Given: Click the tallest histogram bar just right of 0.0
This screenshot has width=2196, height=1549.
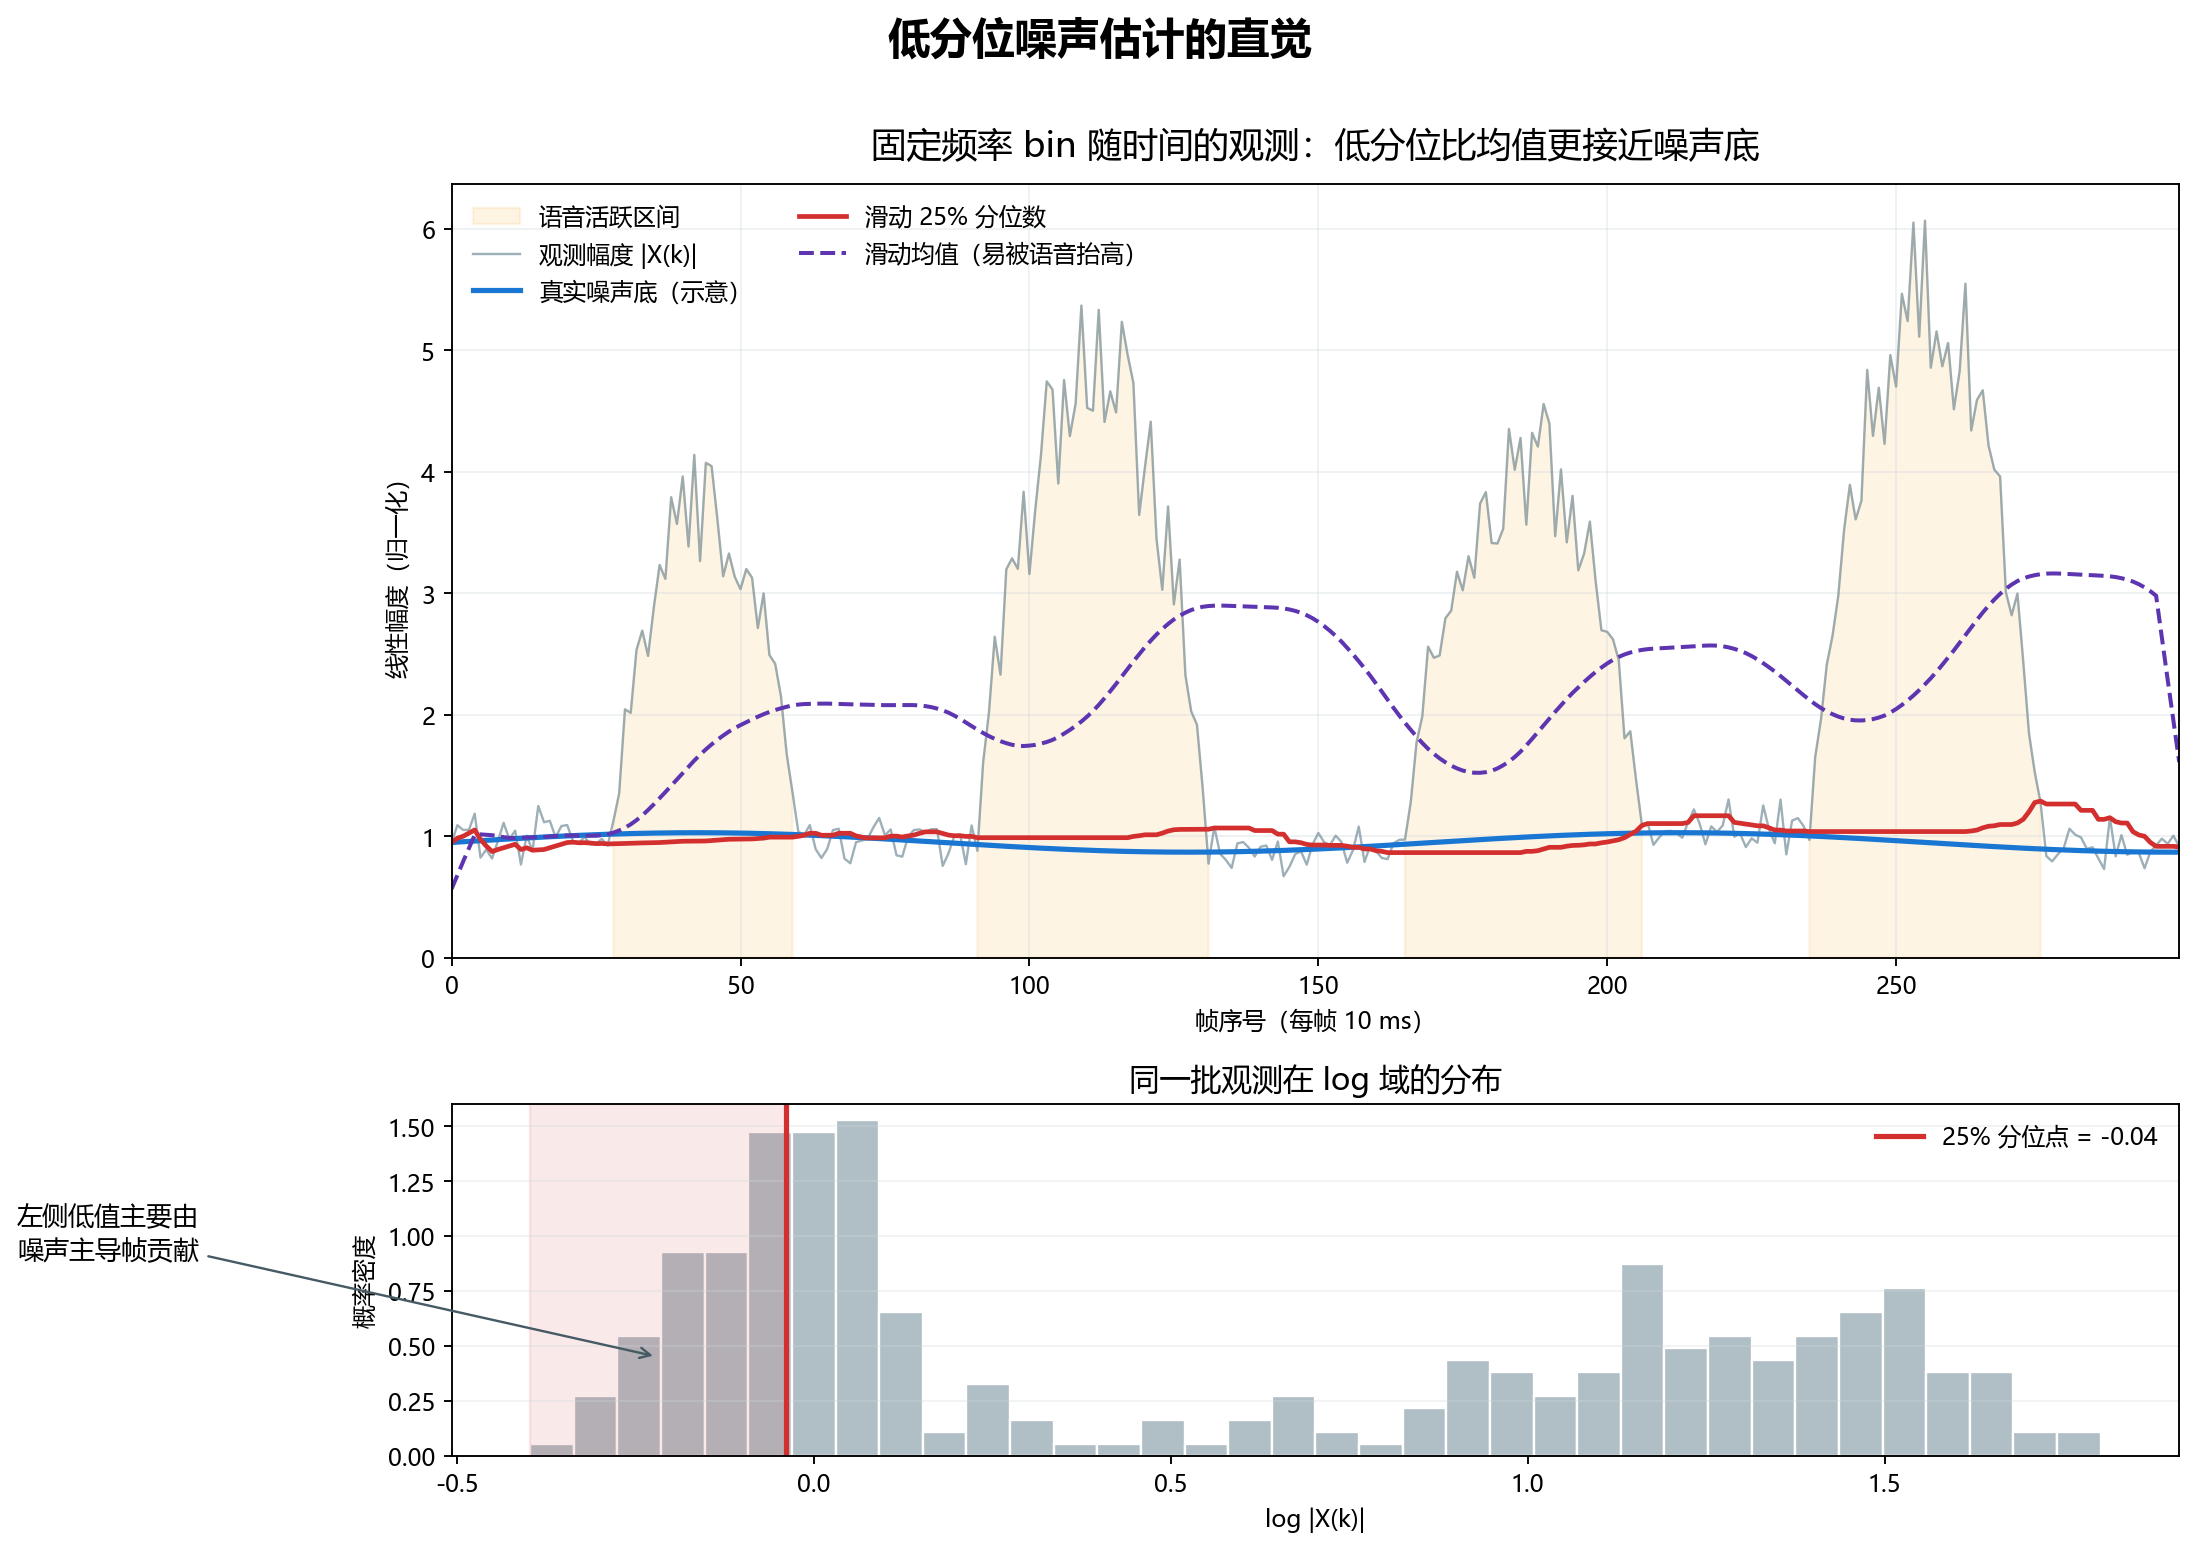Looking at the screenshot, I should click(857, 1289).
